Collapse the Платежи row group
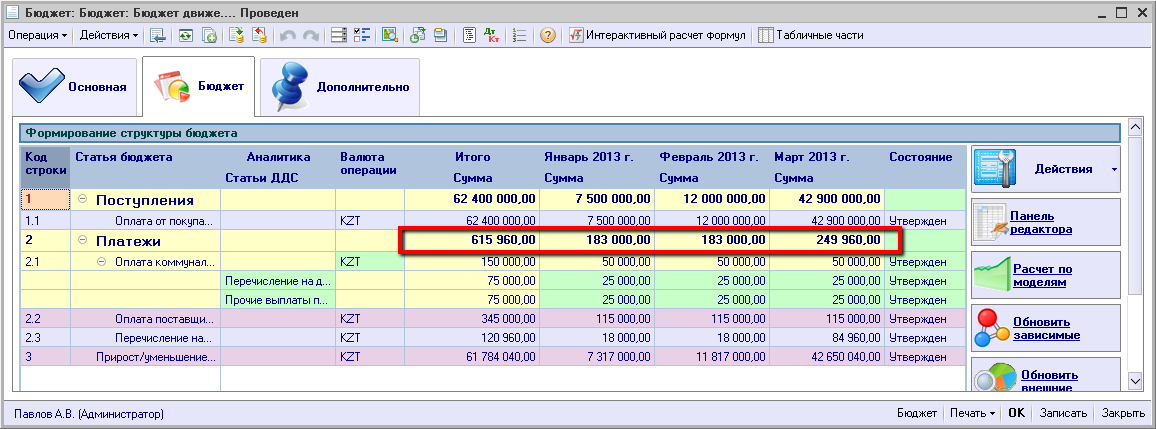1156x429 pixels. (x=83, y=241)
